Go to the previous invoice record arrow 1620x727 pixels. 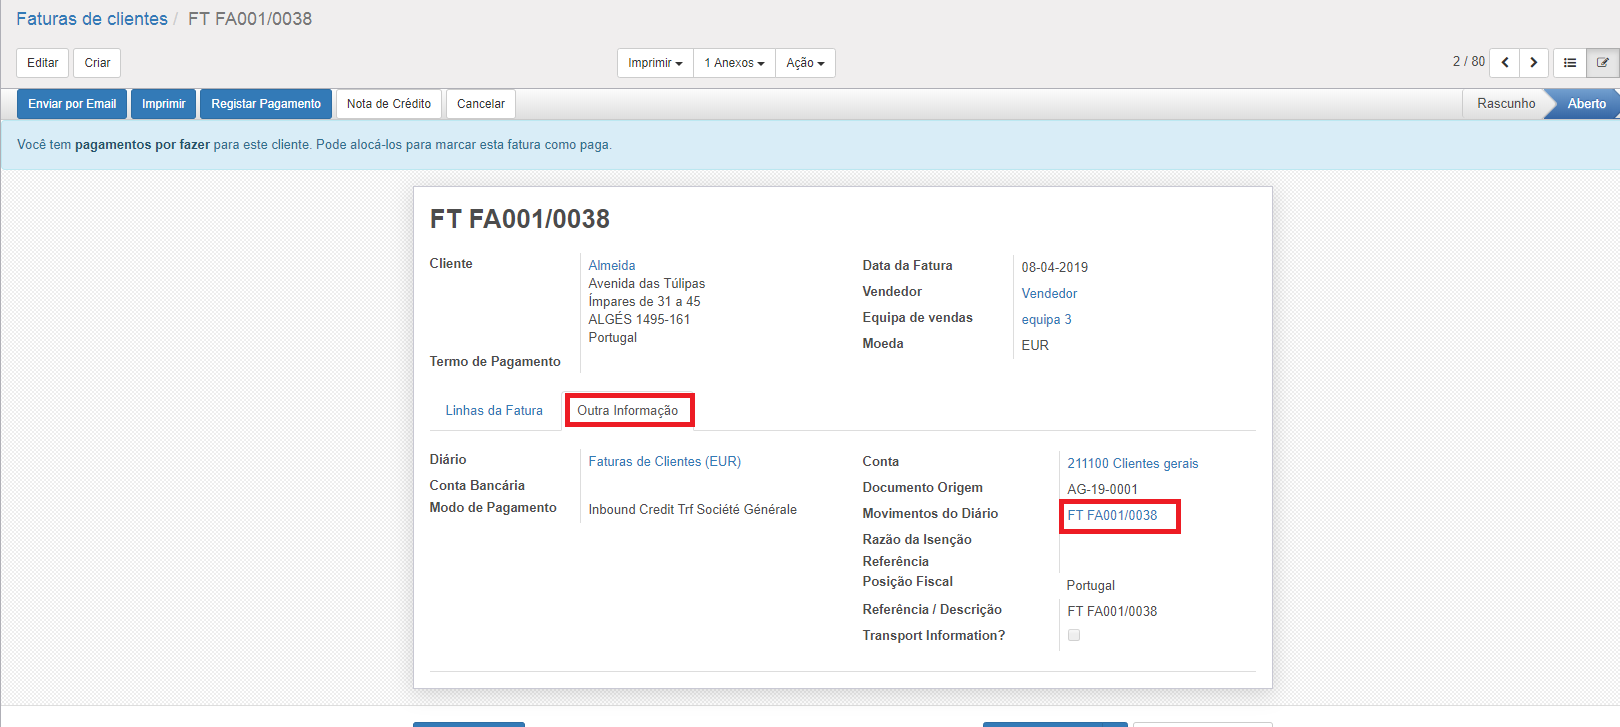[1504, 63]
